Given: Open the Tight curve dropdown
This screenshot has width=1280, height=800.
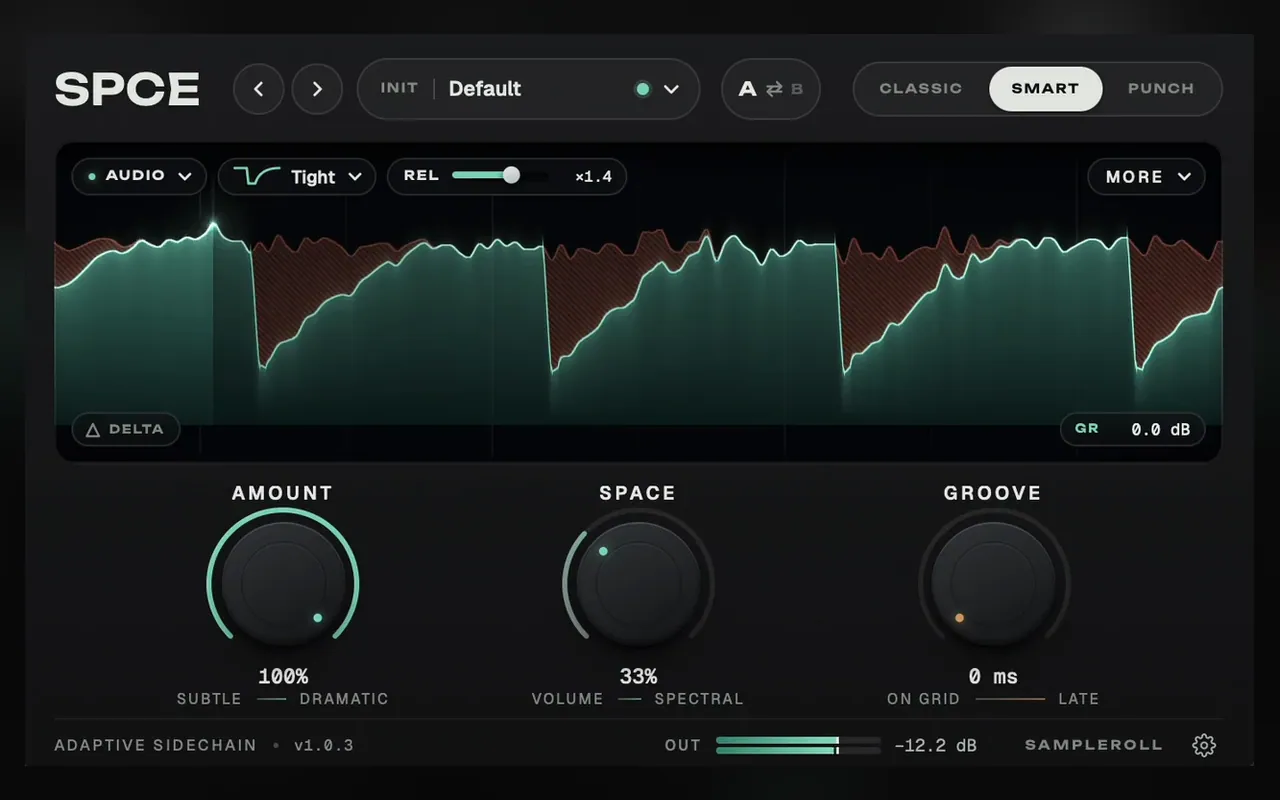Looking at the screenshot, I should coord(297,177).
